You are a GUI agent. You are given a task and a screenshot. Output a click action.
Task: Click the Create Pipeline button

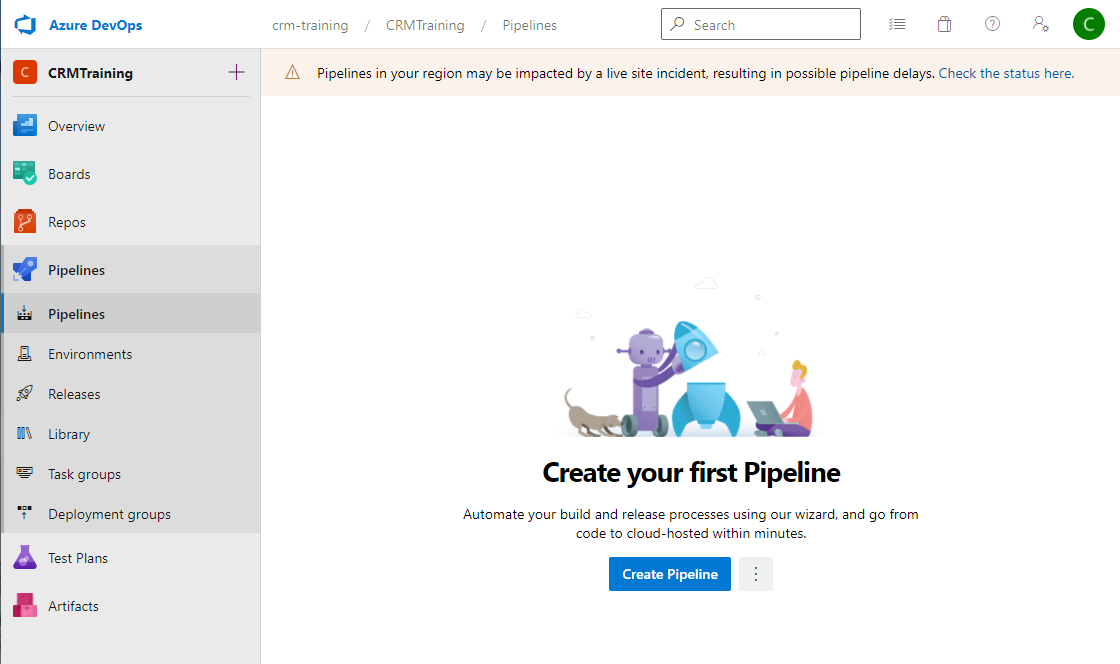669,574
